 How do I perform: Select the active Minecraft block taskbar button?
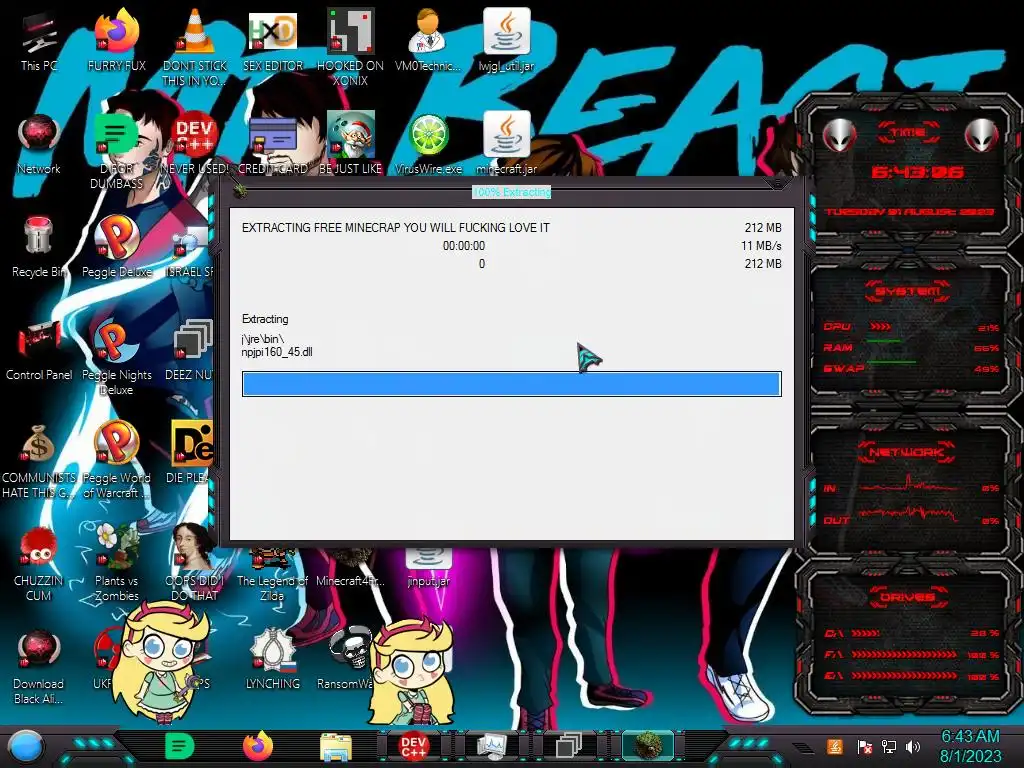coord(647,746)
